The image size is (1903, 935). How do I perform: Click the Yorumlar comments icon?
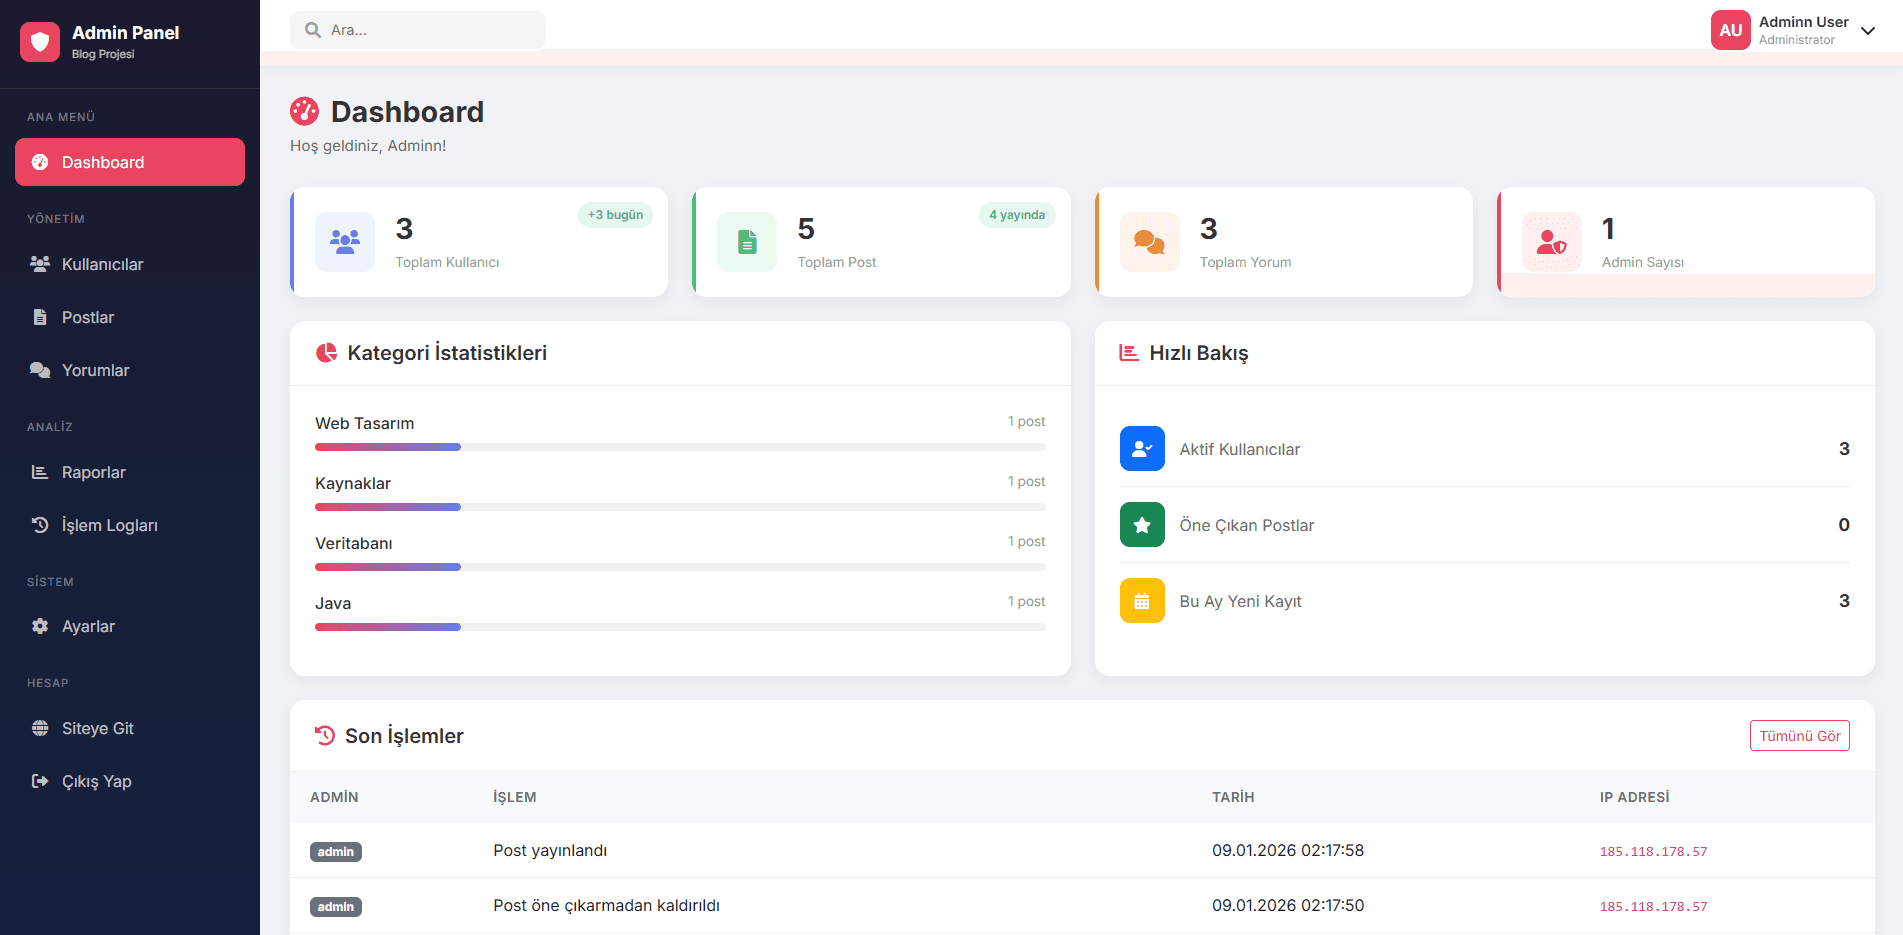click(40, 369)
